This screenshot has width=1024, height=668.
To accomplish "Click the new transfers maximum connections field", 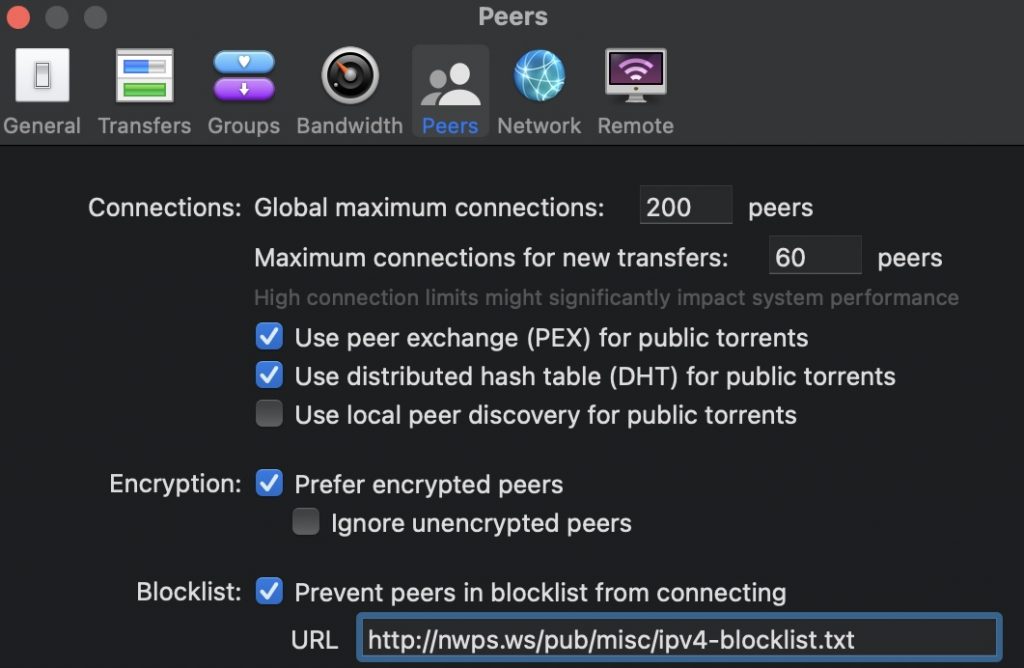I will point(815,257).
